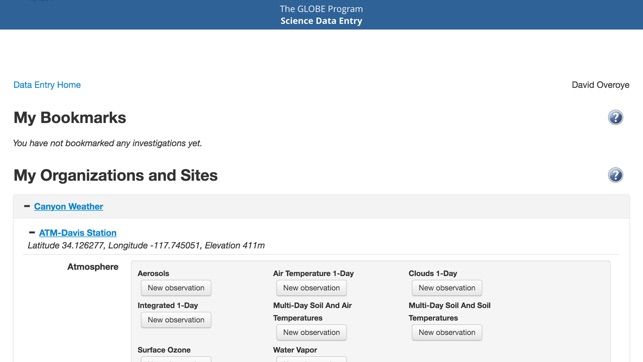
Task: Open the ATM-Davis Station link
Action: coord(78,233)
